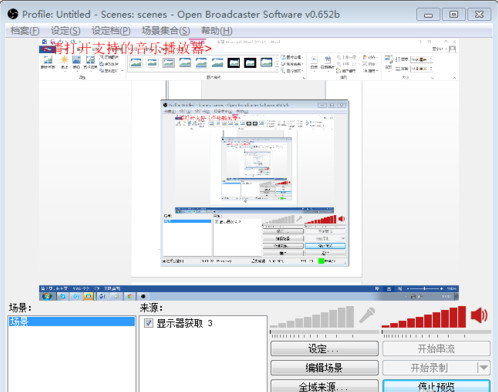Click the 设定... button

pos(324,349)
